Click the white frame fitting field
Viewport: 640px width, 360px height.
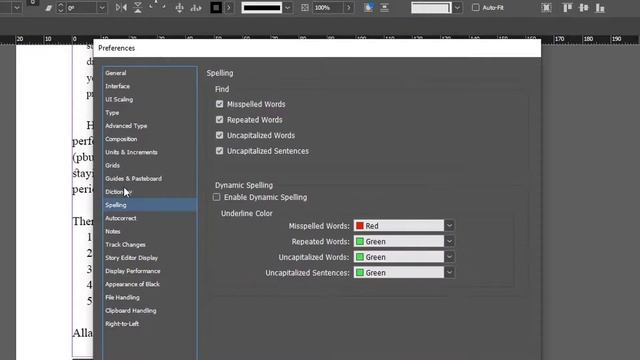(431, 7)
